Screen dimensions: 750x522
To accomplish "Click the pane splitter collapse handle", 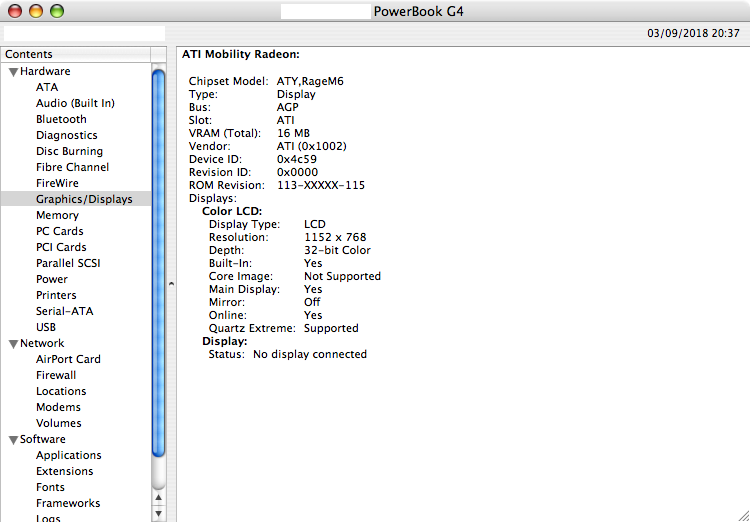I will tap(171, 284).
